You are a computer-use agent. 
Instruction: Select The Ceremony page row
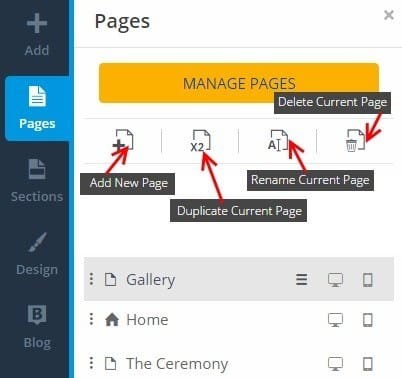tap(239, 363)
